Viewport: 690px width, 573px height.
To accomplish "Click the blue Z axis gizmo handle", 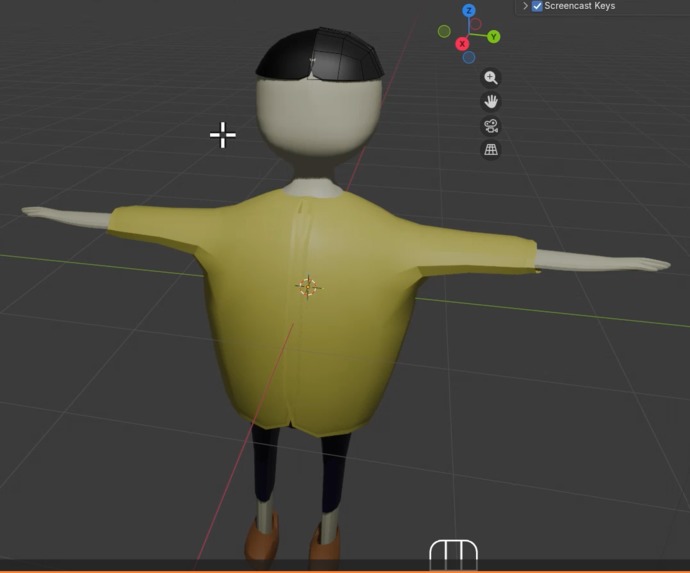I will [x=469, y=11].
